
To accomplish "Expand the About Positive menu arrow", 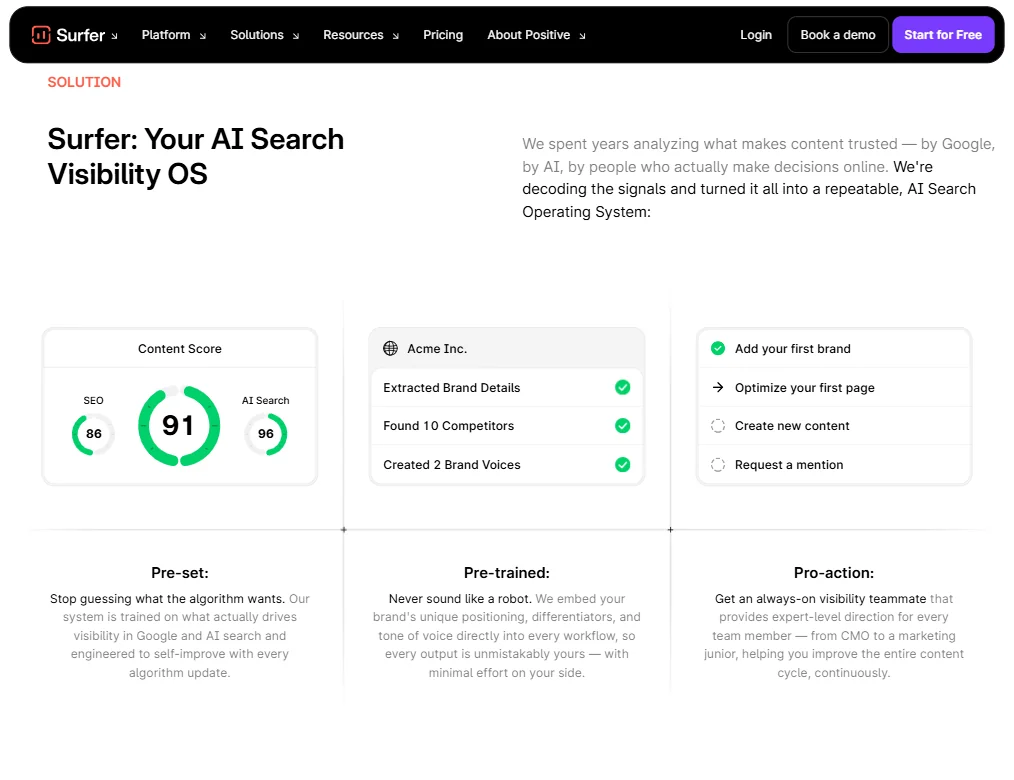I will pos(582,36).
